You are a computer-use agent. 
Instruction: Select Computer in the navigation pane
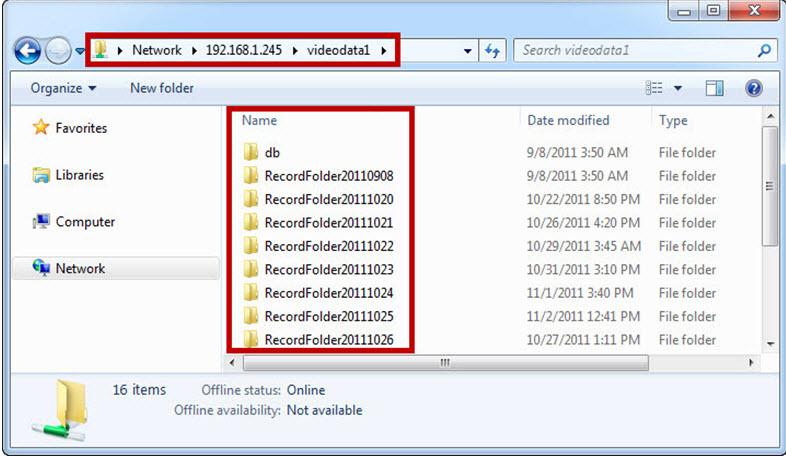tap(74, 221)
